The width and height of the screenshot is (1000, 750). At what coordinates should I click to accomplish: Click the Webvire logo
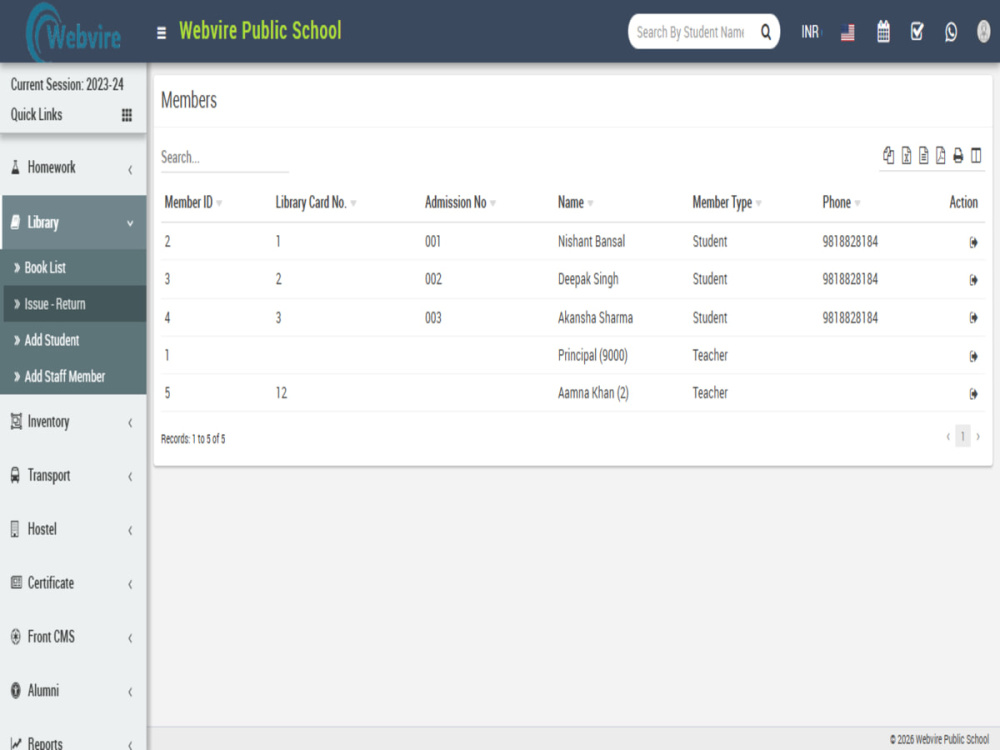73,33
